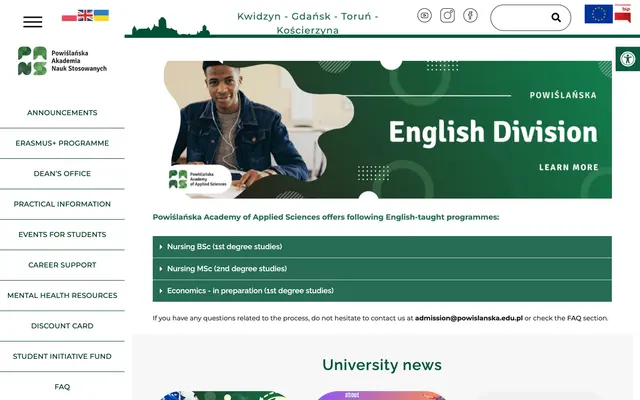Open Mental Health Resources
640x400 pixels.
[62, 296]
